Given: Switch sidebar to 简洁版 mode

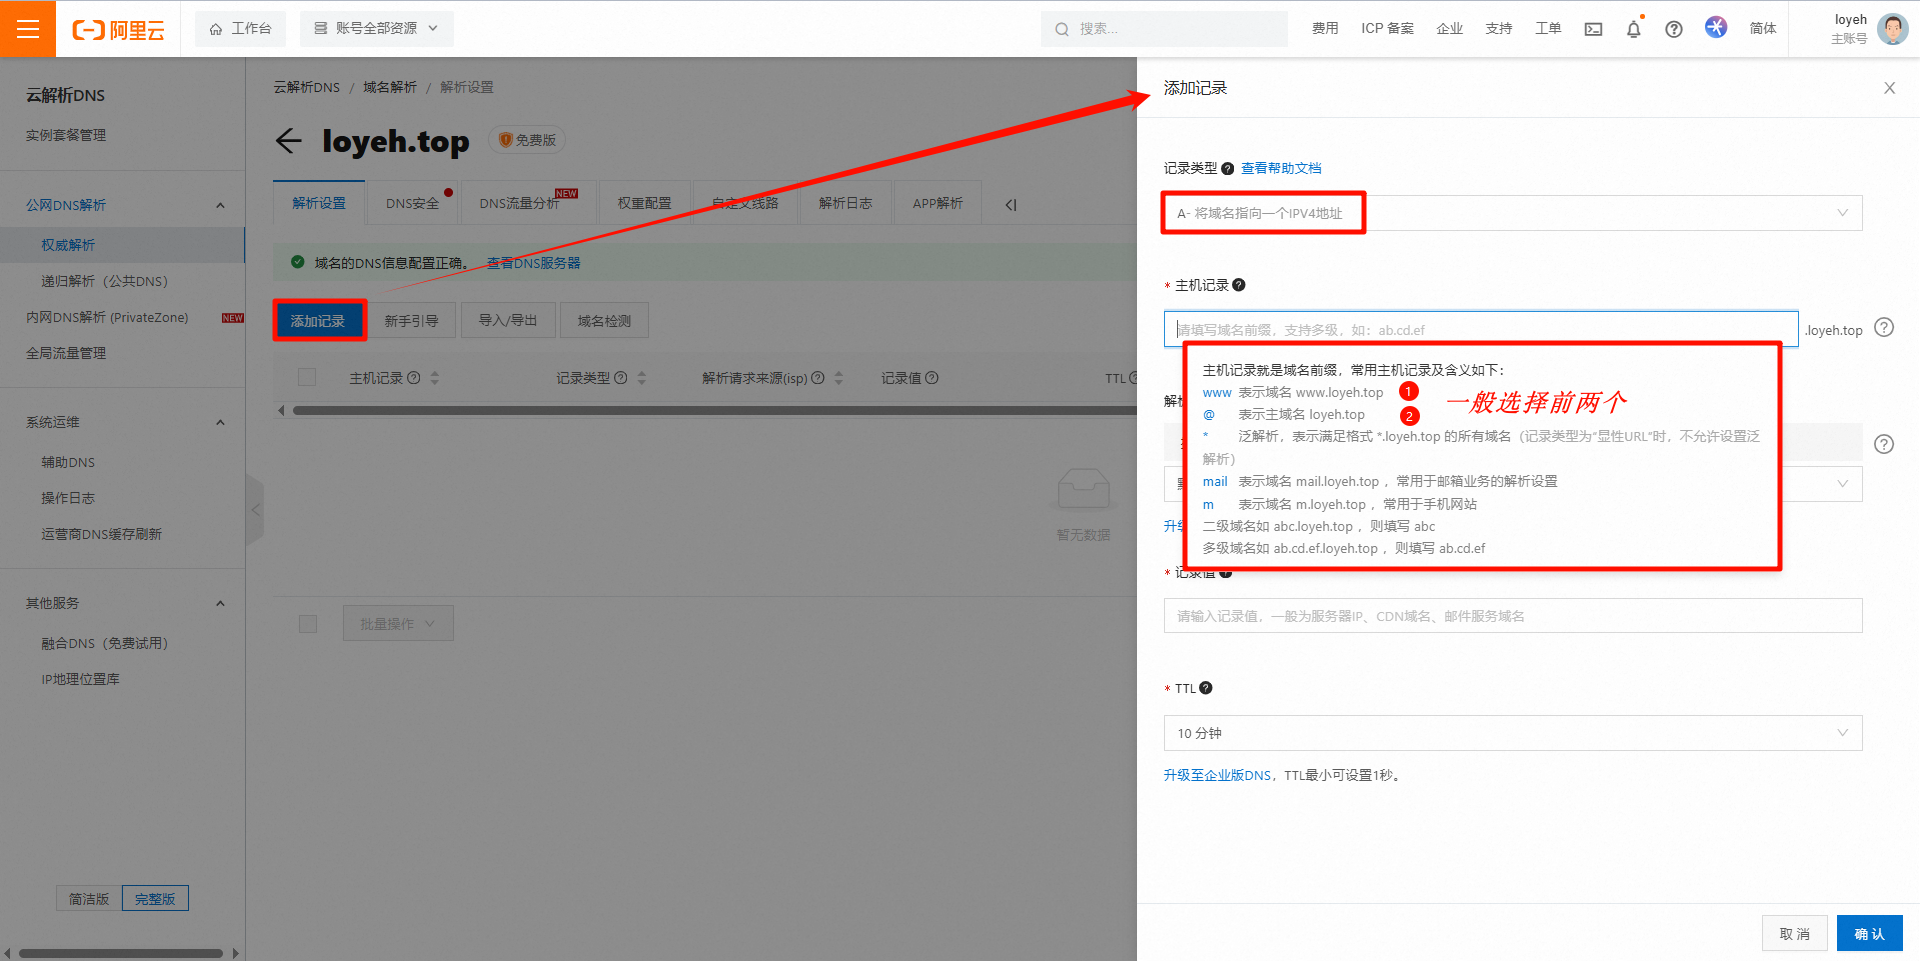Looking at the screenshot, I should 89,899.
